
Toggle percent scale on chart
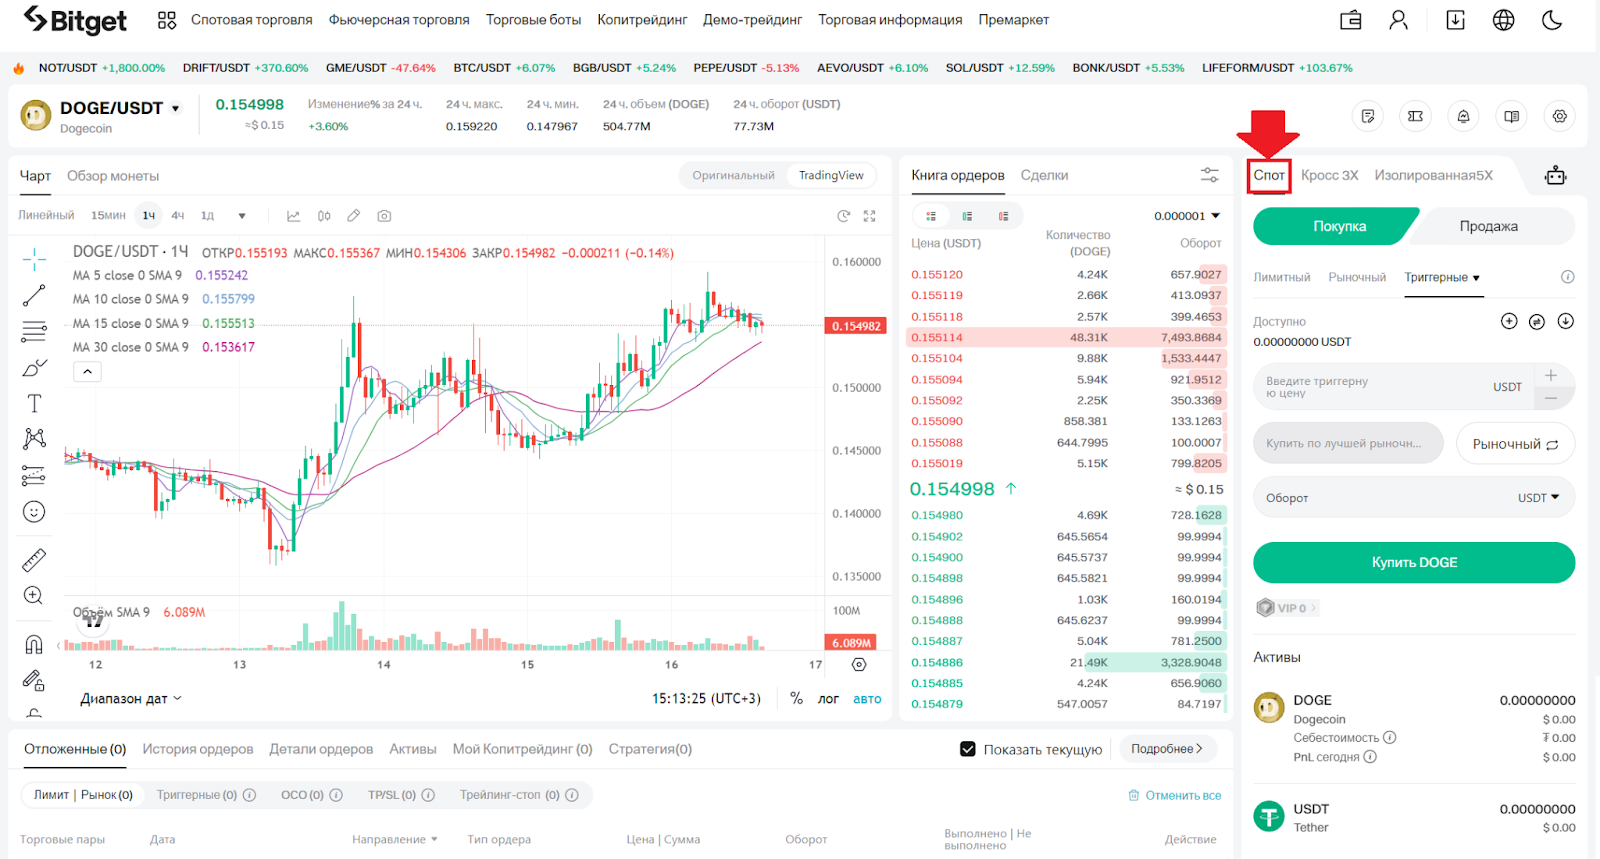(797, 698)
